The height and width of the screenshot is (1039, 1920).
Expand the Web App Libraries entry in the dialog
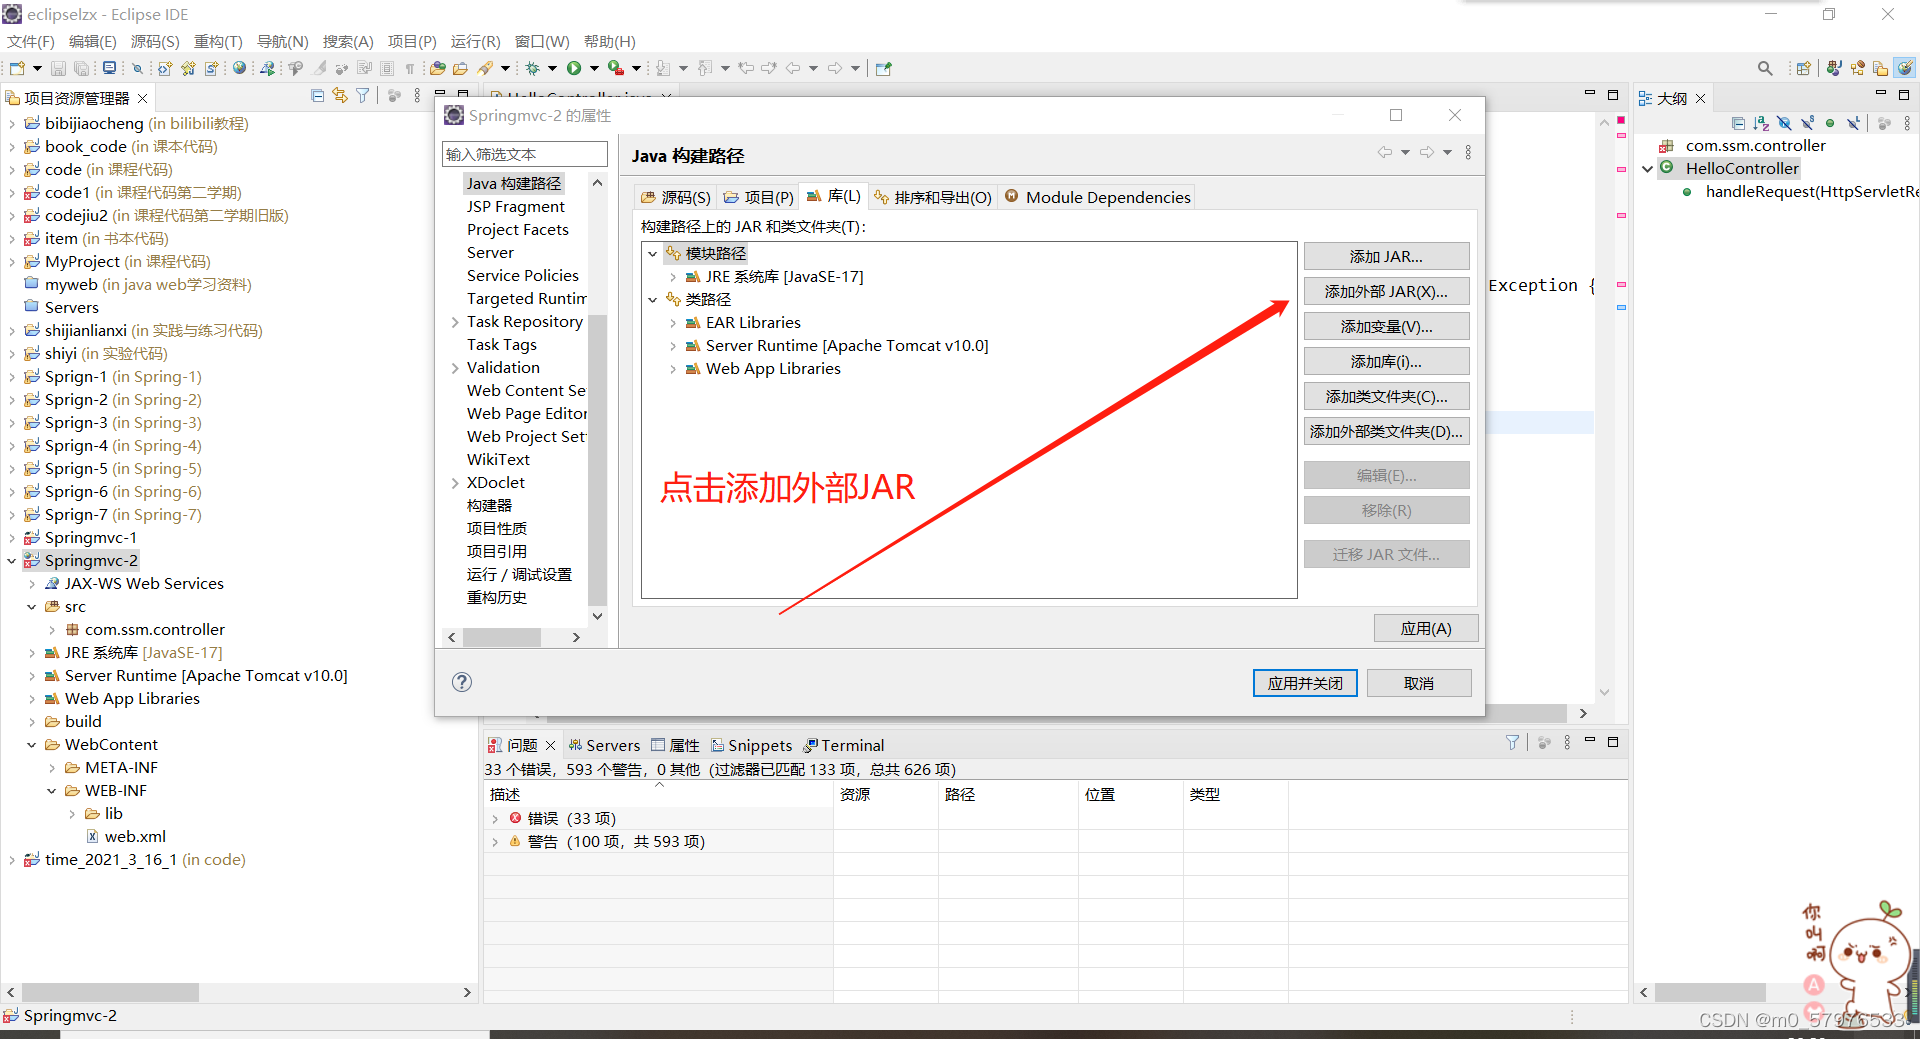673,369
